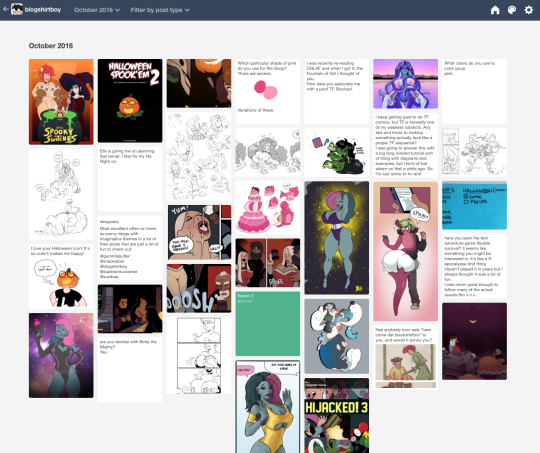
Task: Open the Spooky Switches poster thumbnail
Action: [61, 102]
